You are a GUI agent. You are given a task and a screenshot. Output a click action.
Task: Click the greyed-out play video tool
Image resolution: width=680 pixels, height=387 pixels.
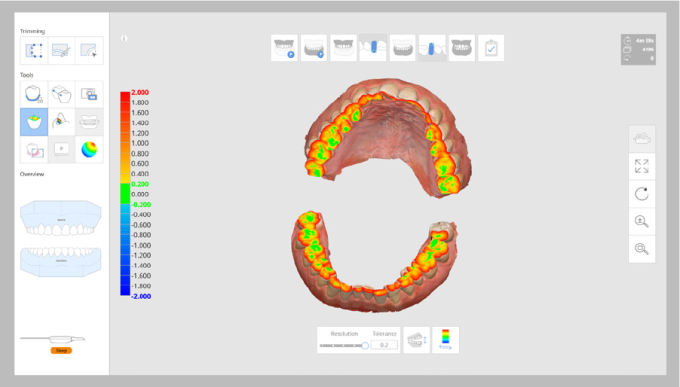(61, 150)
